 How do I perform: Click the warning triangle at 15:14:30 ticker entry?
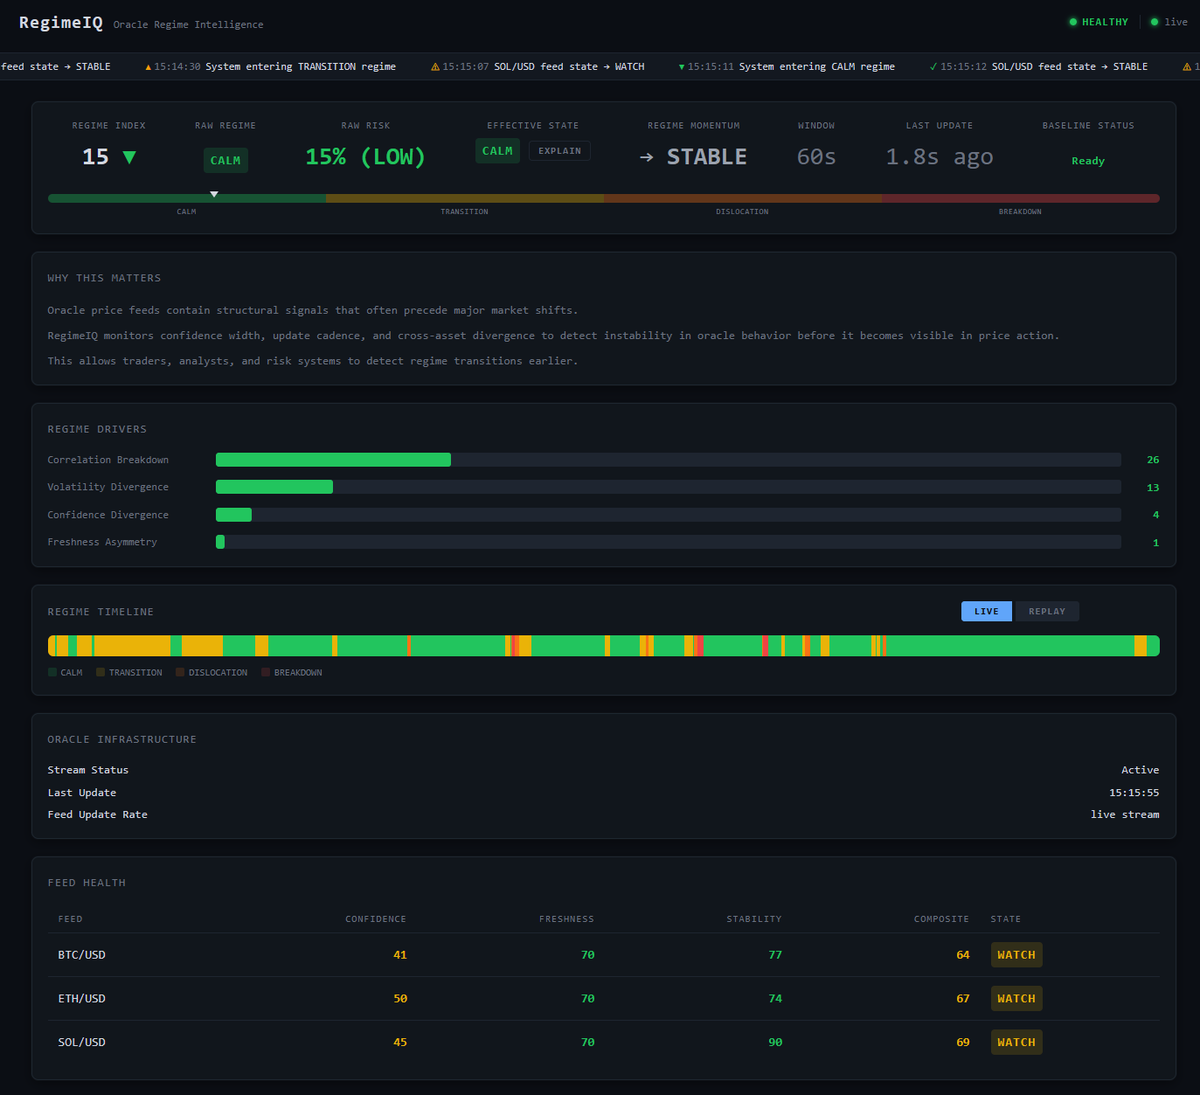click(x=149, y=67)
